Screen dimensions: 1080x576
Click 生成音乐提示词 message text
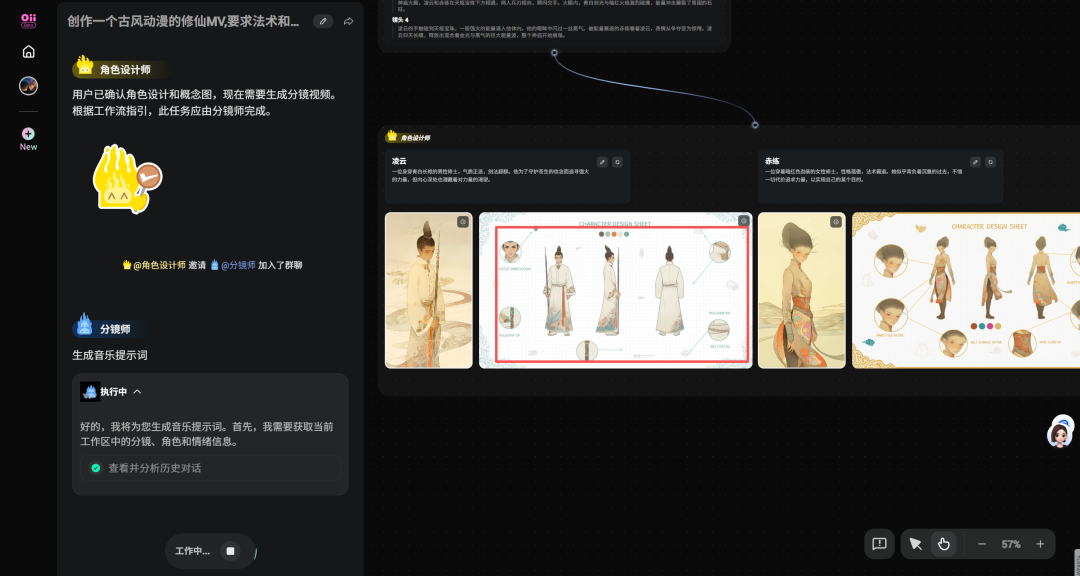110,355
